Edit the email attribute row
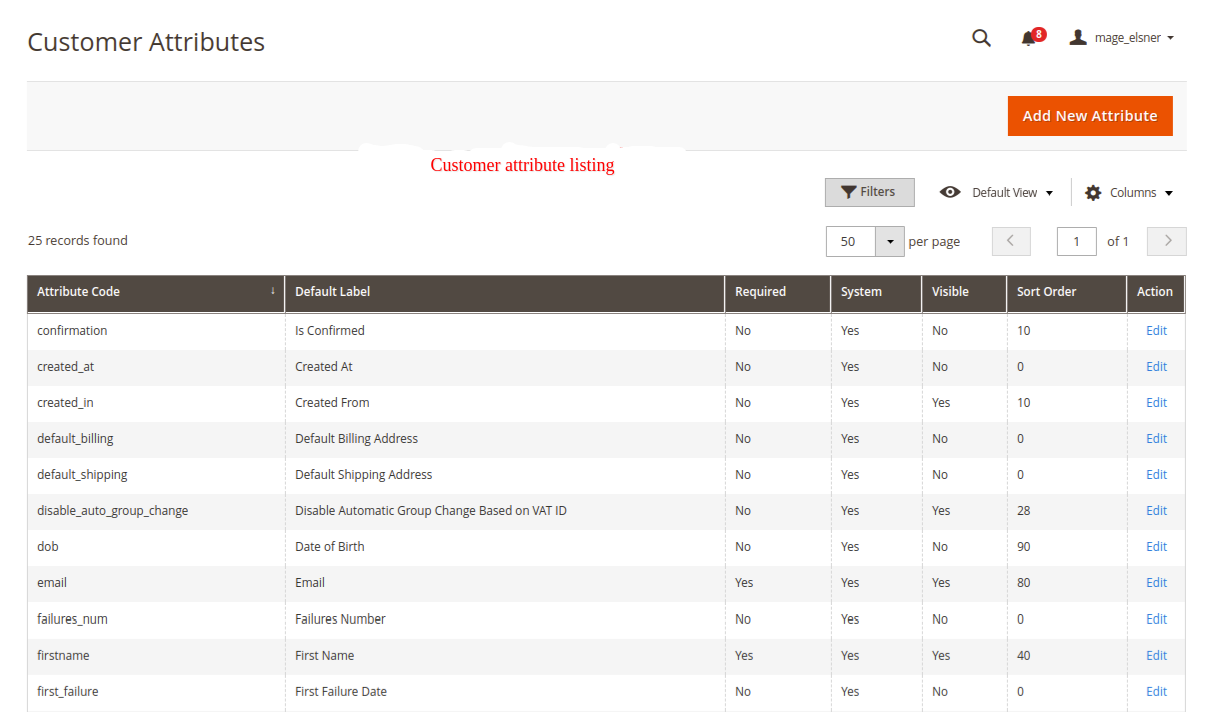 [x=1156, y=583]
